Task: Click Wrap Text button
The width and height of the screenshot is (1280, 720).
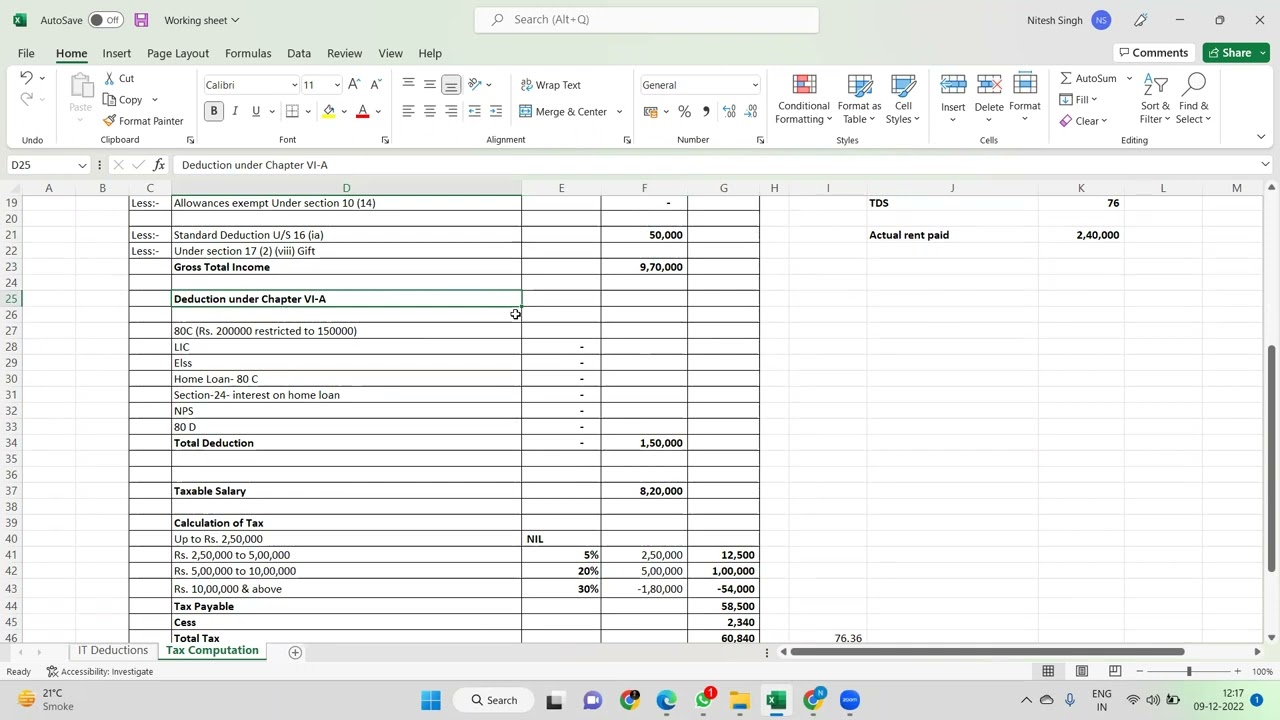Action: click(550, 85)
